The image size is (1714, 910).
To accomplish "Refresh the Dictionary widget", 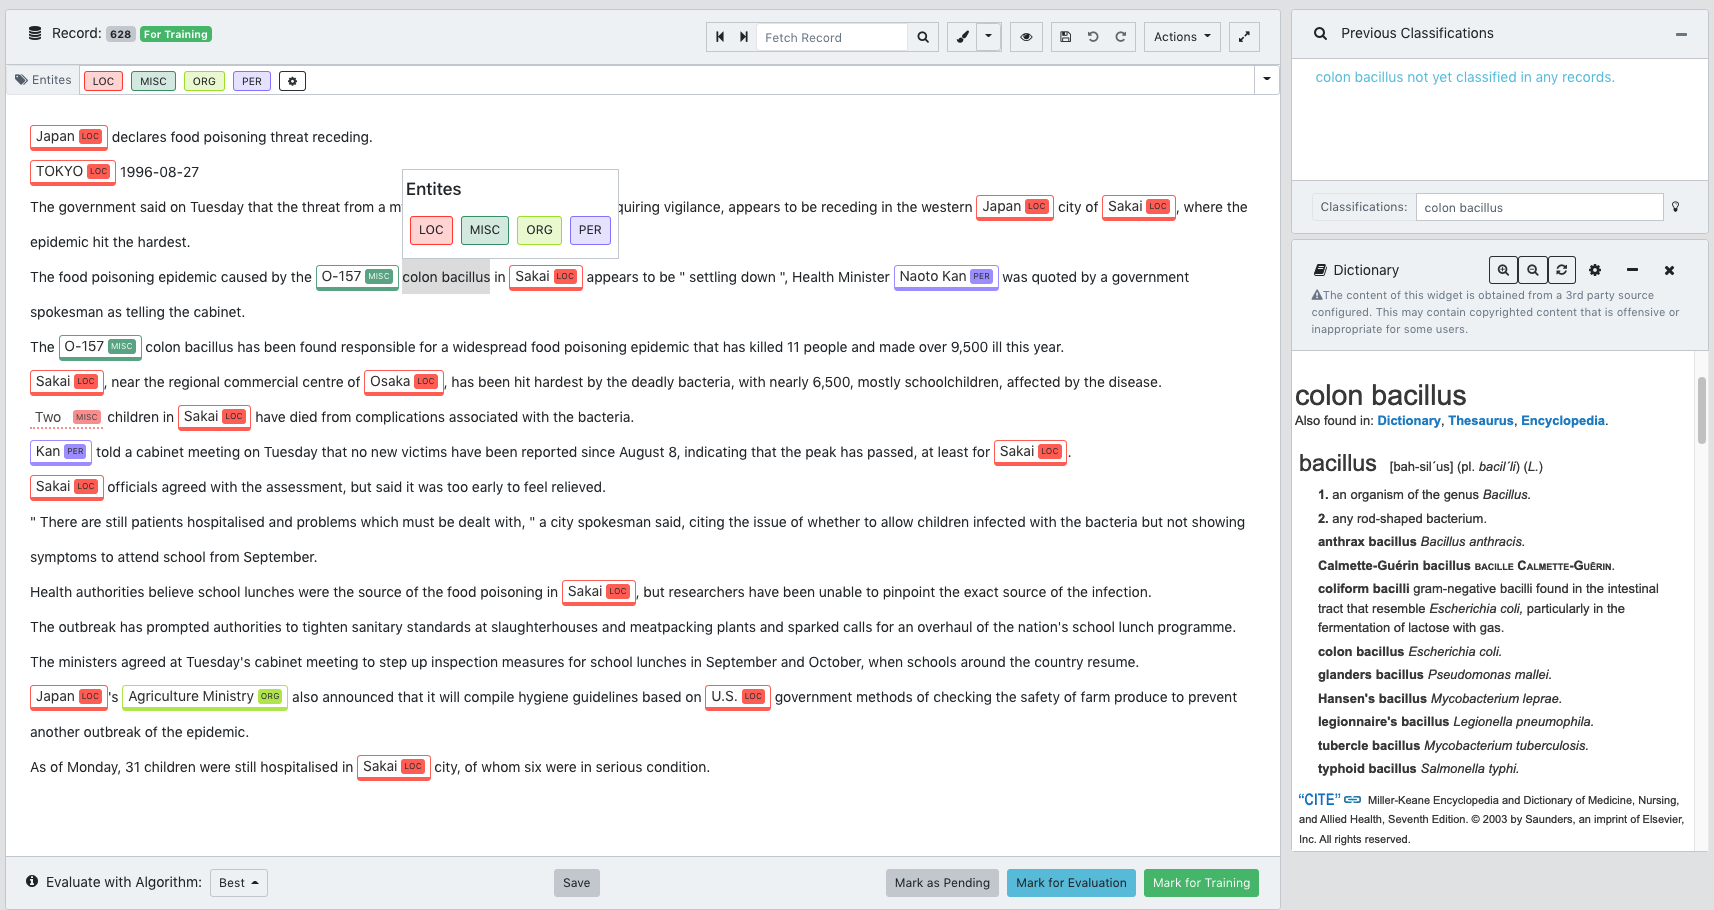I will (1561, 270).
